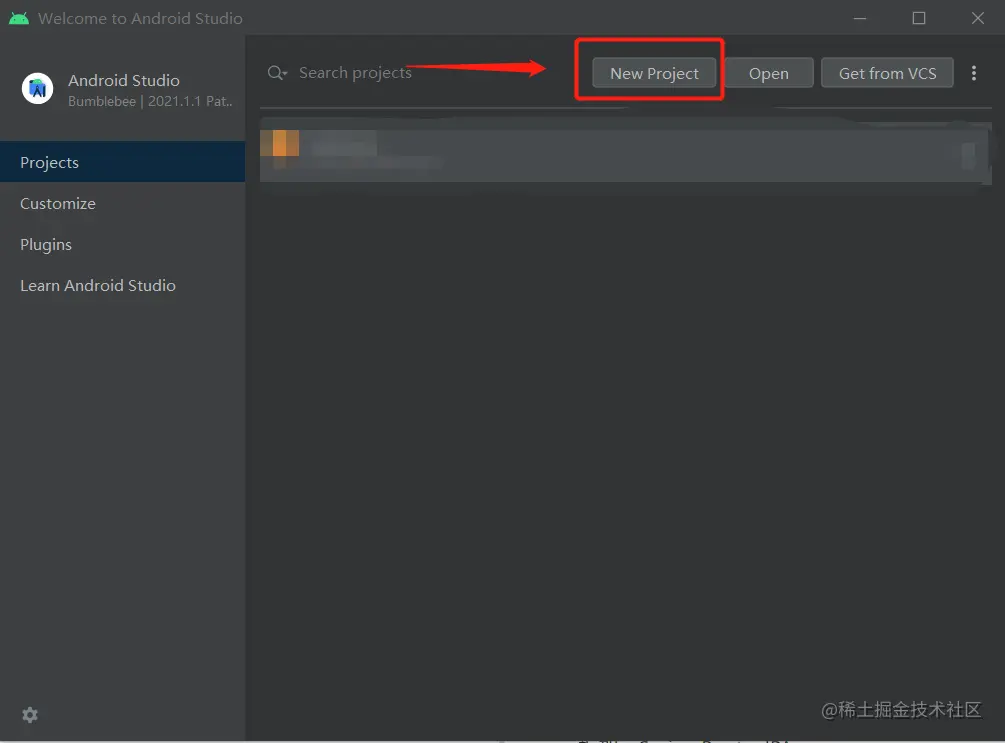Click the search magnifier icon
The width and height of the screenshot is (1005, 743).
coord(277,73)
